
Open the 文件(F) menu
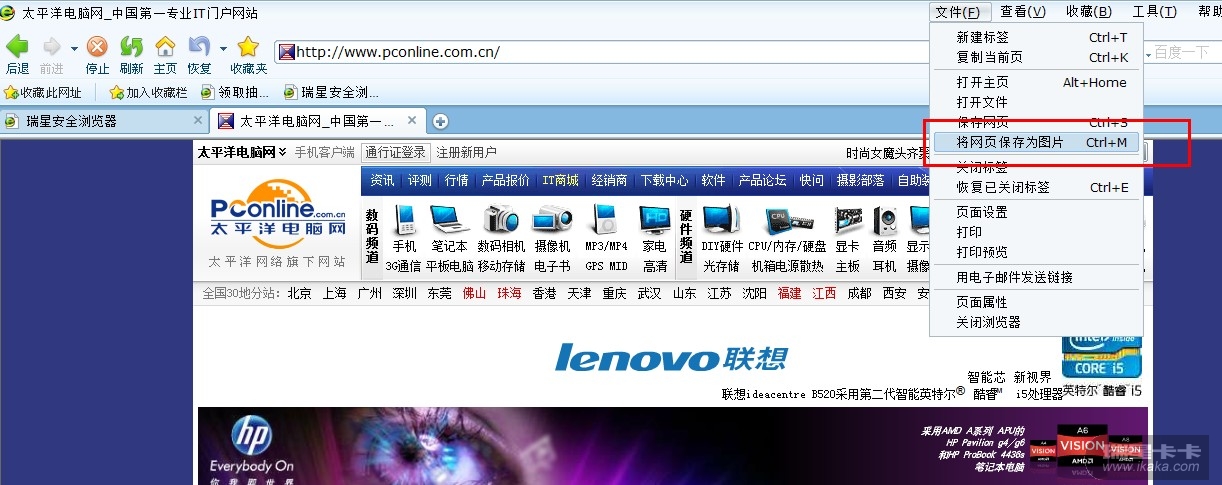coord(958,12)
